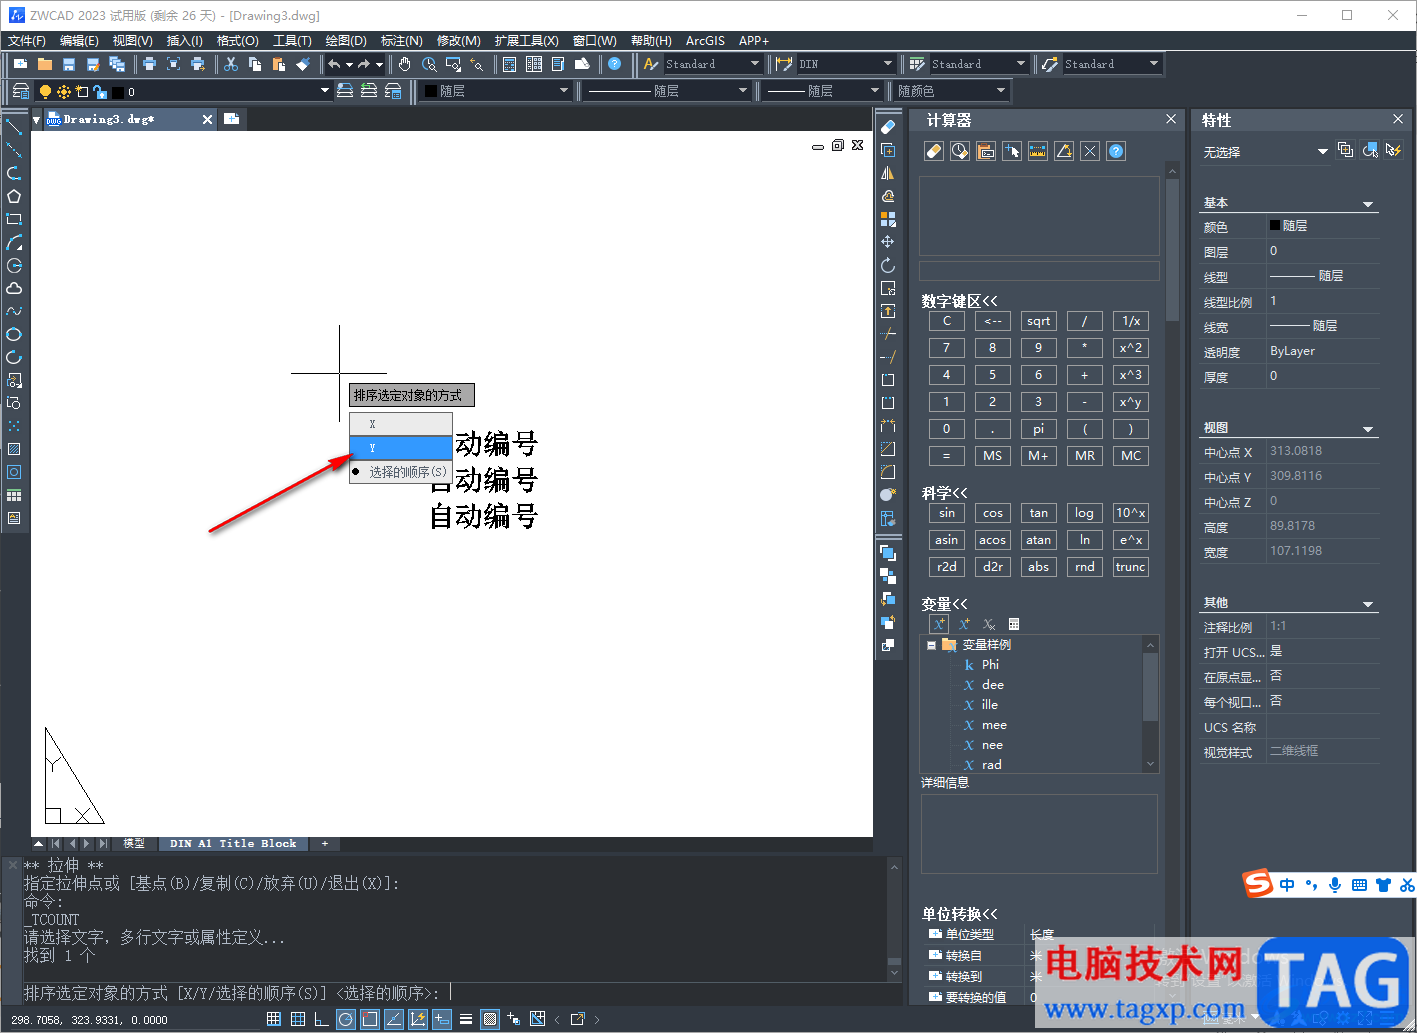This screenshot has width=1417, height=1033.
Task: Toggle Transparency display in status bar
Action: pos(490,1019)
